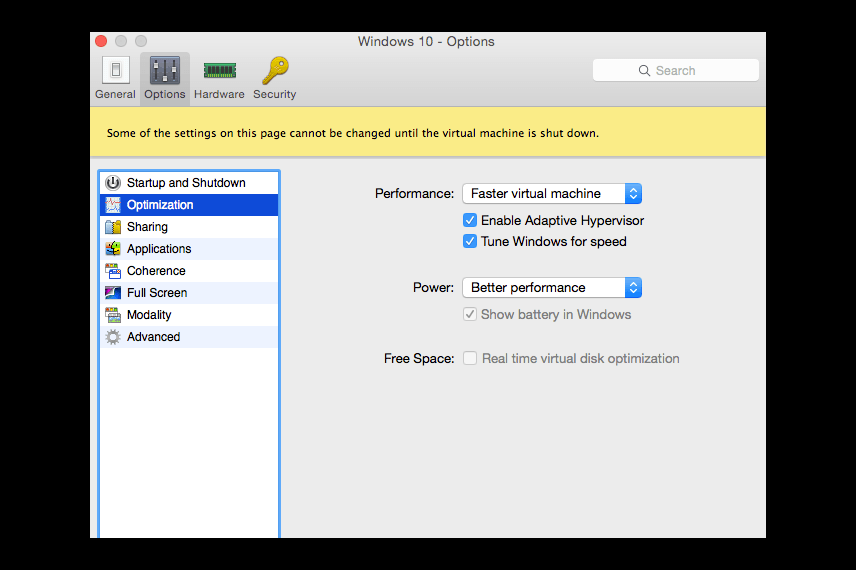Open the General settings toolbar icon
Image resolution: width=856 pixels, height=570 pixels.
[115, 70]
